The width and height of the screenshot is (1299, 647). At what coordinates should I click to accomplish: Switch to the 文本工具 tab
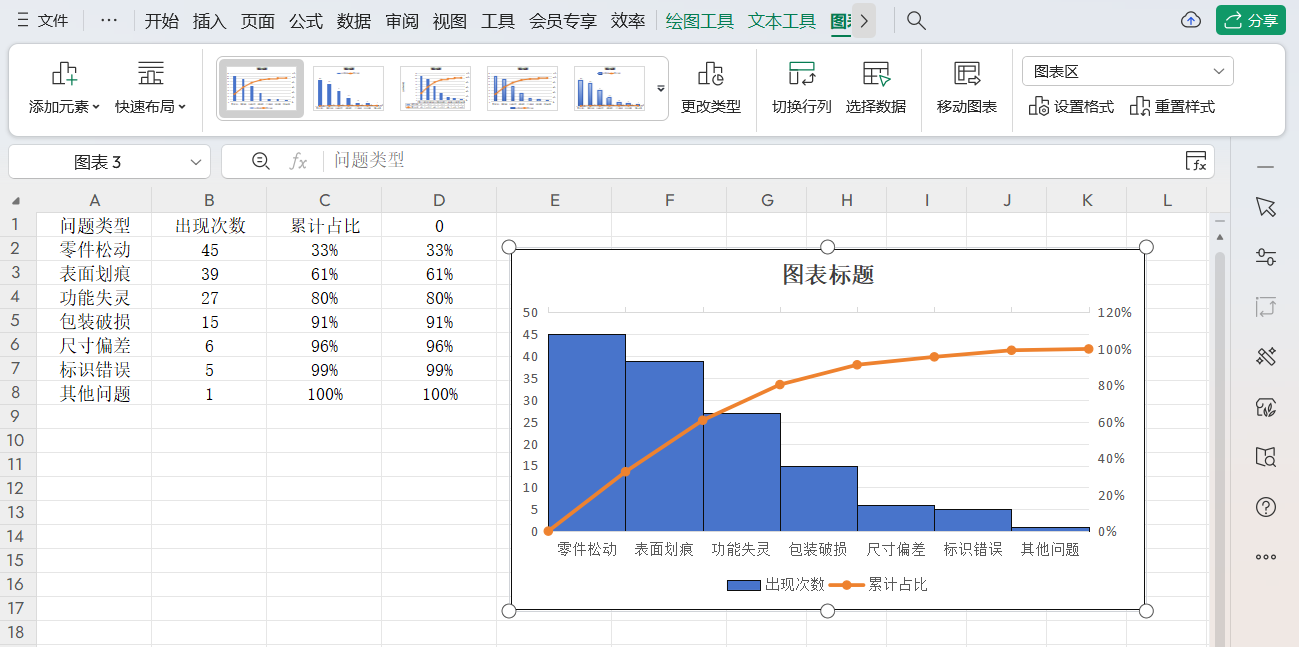[781, 19]
